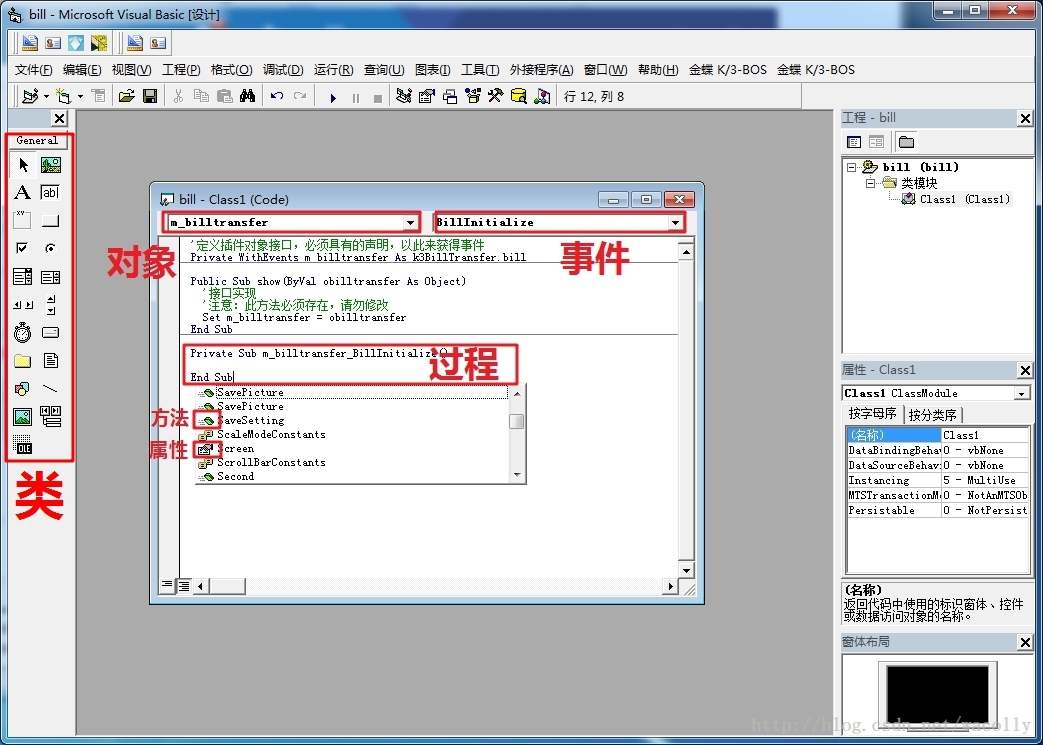
Task: Select the ListBox control in toolbox
Action: pos(51,276)
